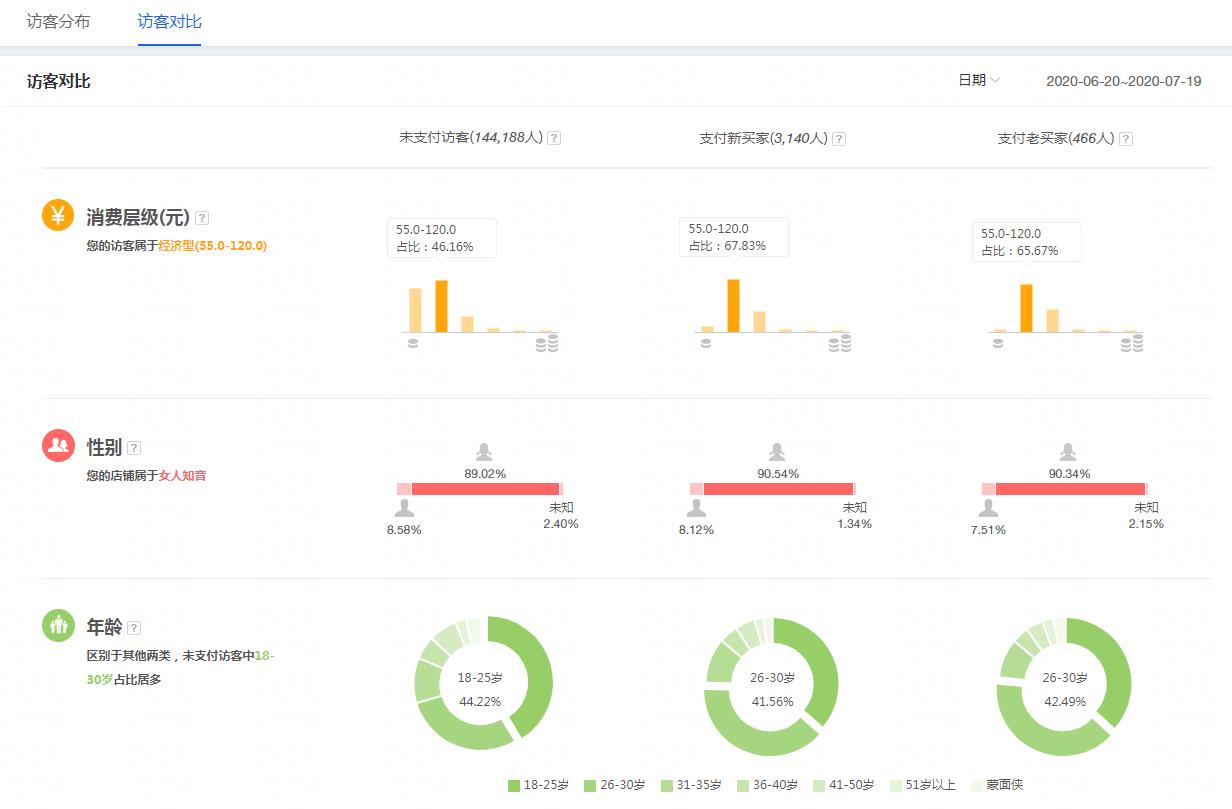Click help icon next to 未支付访客
This screenshot has width=1232, height=809.
coord(554,138)
